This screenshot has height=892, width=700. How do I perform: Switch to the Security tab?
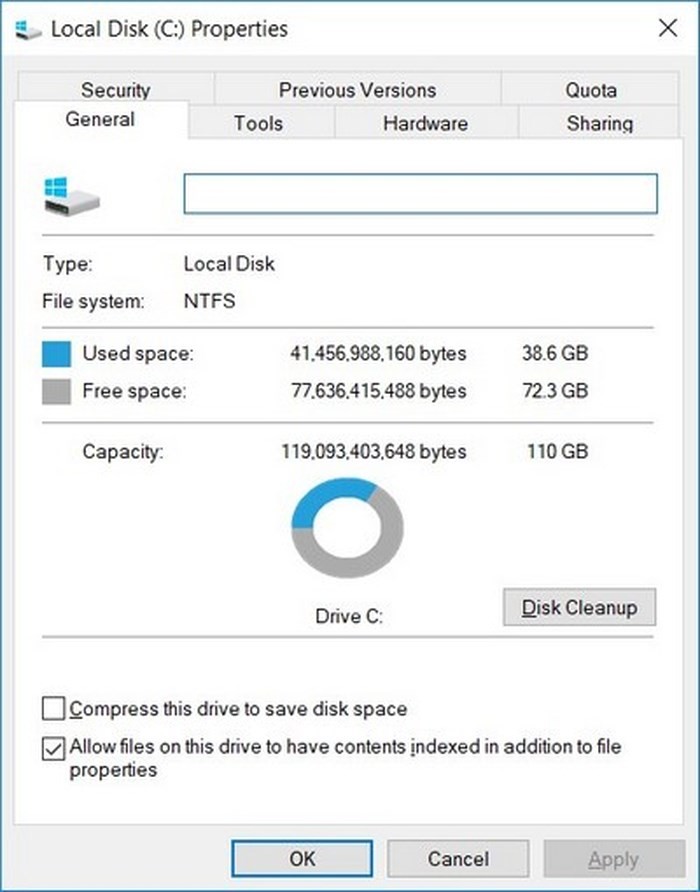tap(115, 90)
